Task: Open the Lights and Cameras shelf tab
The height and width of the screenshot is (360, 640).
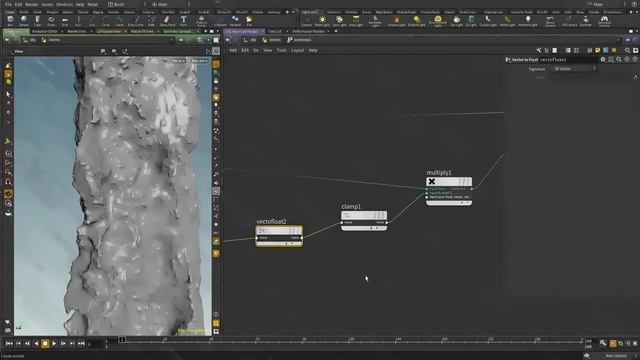Action: tap(311, 12)
